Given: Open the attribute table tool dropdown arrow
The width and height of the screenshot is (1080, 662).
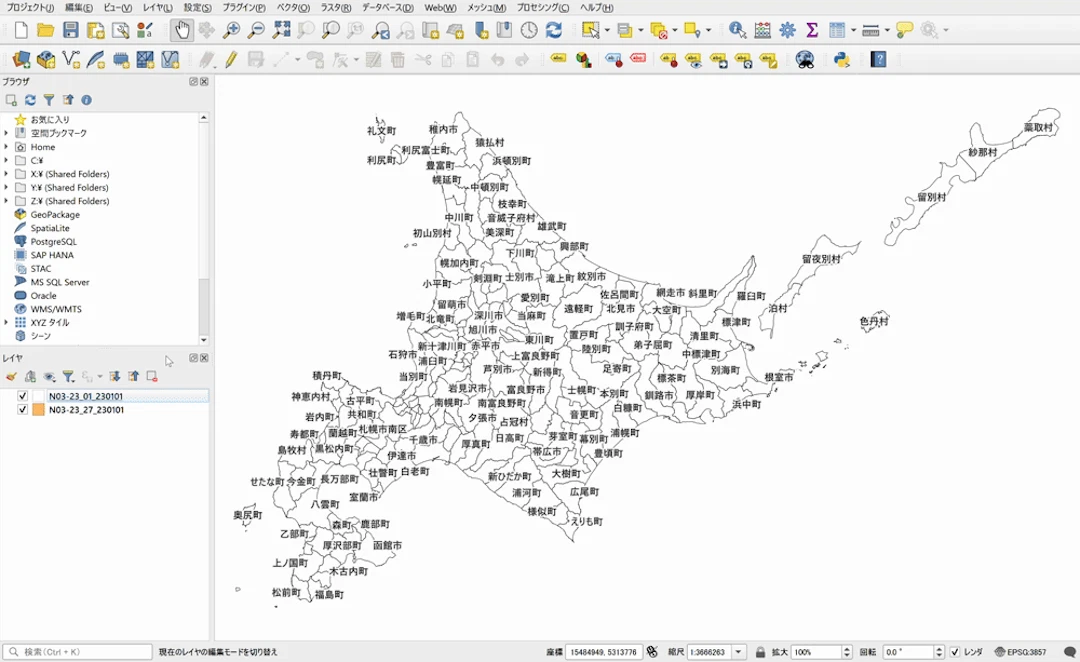Looking at the screenshot, I should point(853,30).
